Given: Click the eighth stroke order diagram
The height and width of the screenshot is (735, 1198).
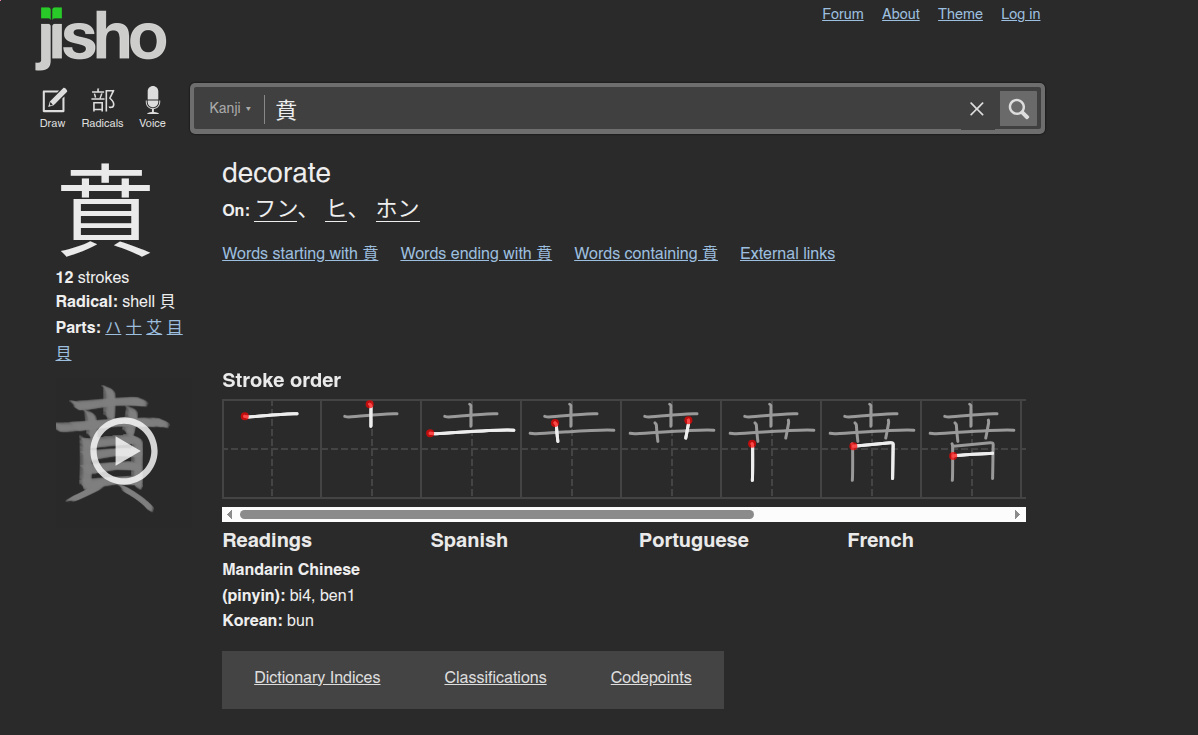Looking at the screenshot, I should (972, 449).
